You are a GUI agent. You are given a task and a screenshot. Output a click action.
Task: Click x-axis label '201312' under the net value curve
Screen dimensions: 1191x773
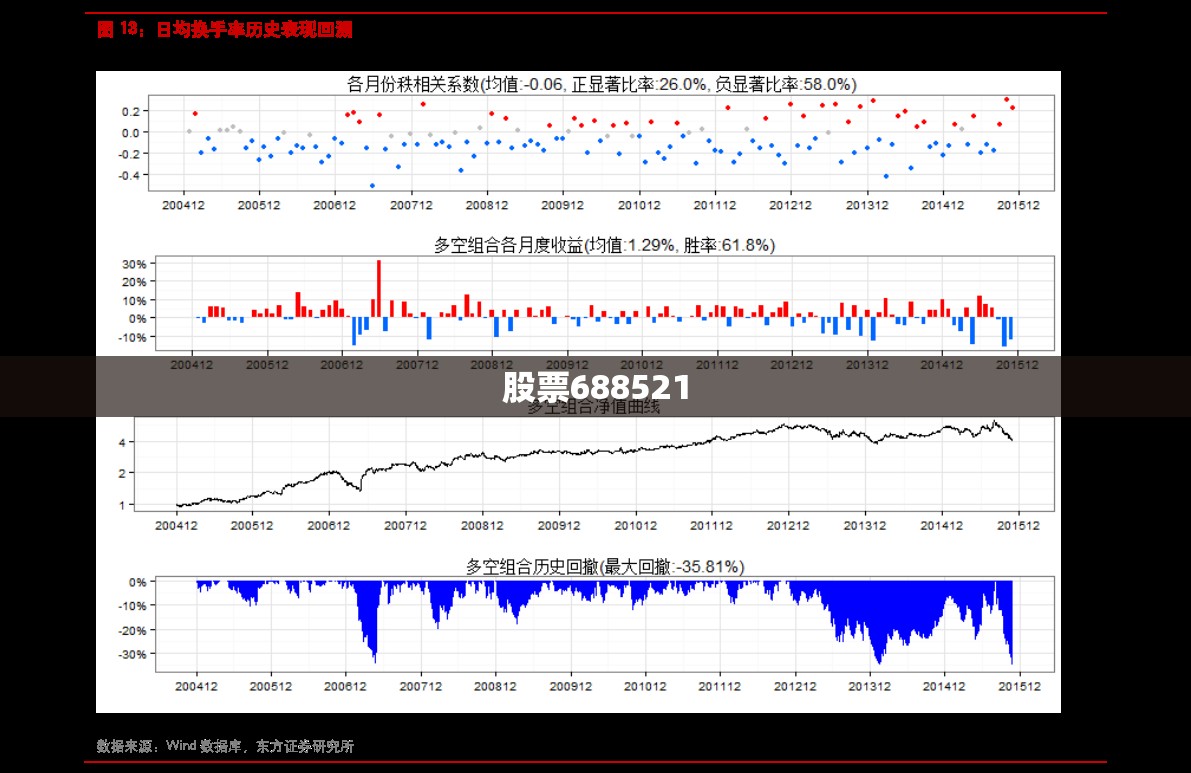864,525
